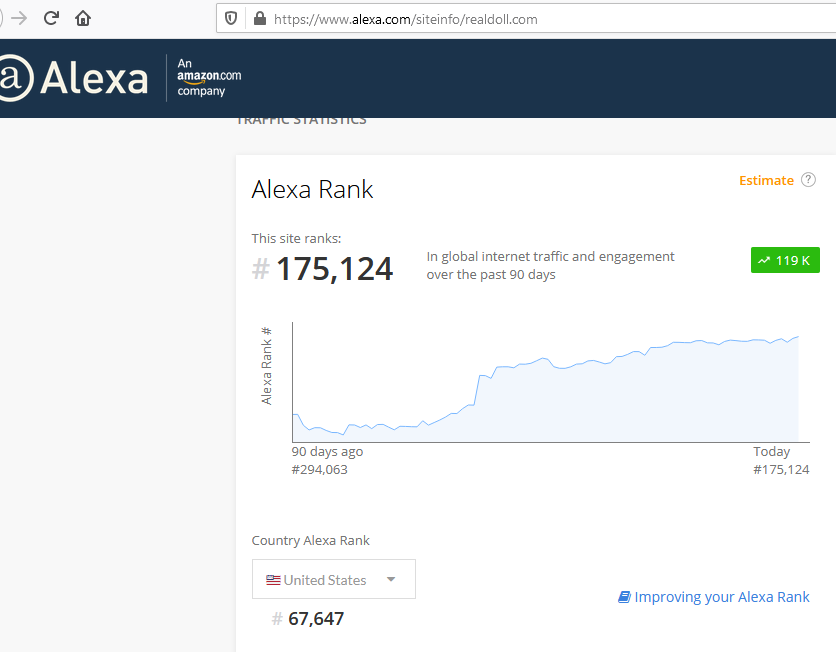The image size is (836, 652).
Task: Open the Estimate help question mark icon
Action: click(x=808, y=180)
